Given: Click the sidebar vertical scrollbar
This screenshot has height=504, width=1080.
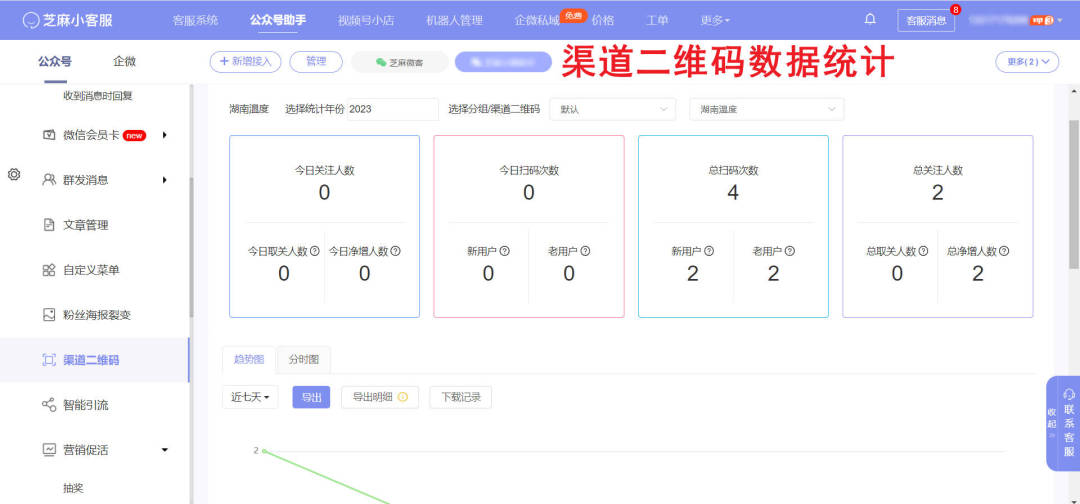Looking at the screenshot, I should tap(191, 248).
